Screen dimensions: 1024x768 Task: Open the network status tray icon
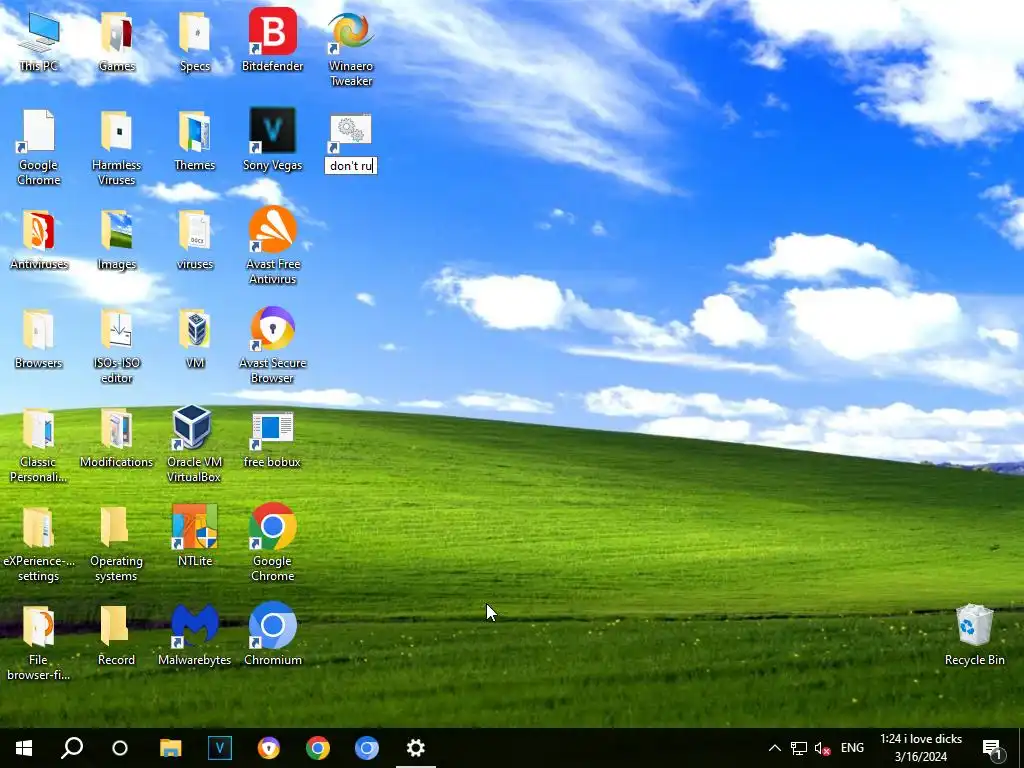pos(799,748)
